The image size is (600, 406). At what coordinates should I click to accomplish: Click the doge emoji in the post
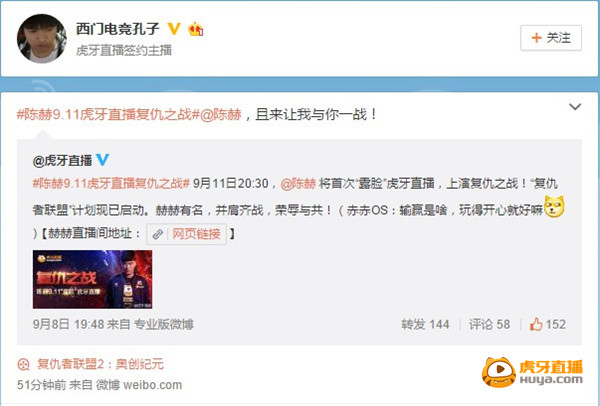554,207
